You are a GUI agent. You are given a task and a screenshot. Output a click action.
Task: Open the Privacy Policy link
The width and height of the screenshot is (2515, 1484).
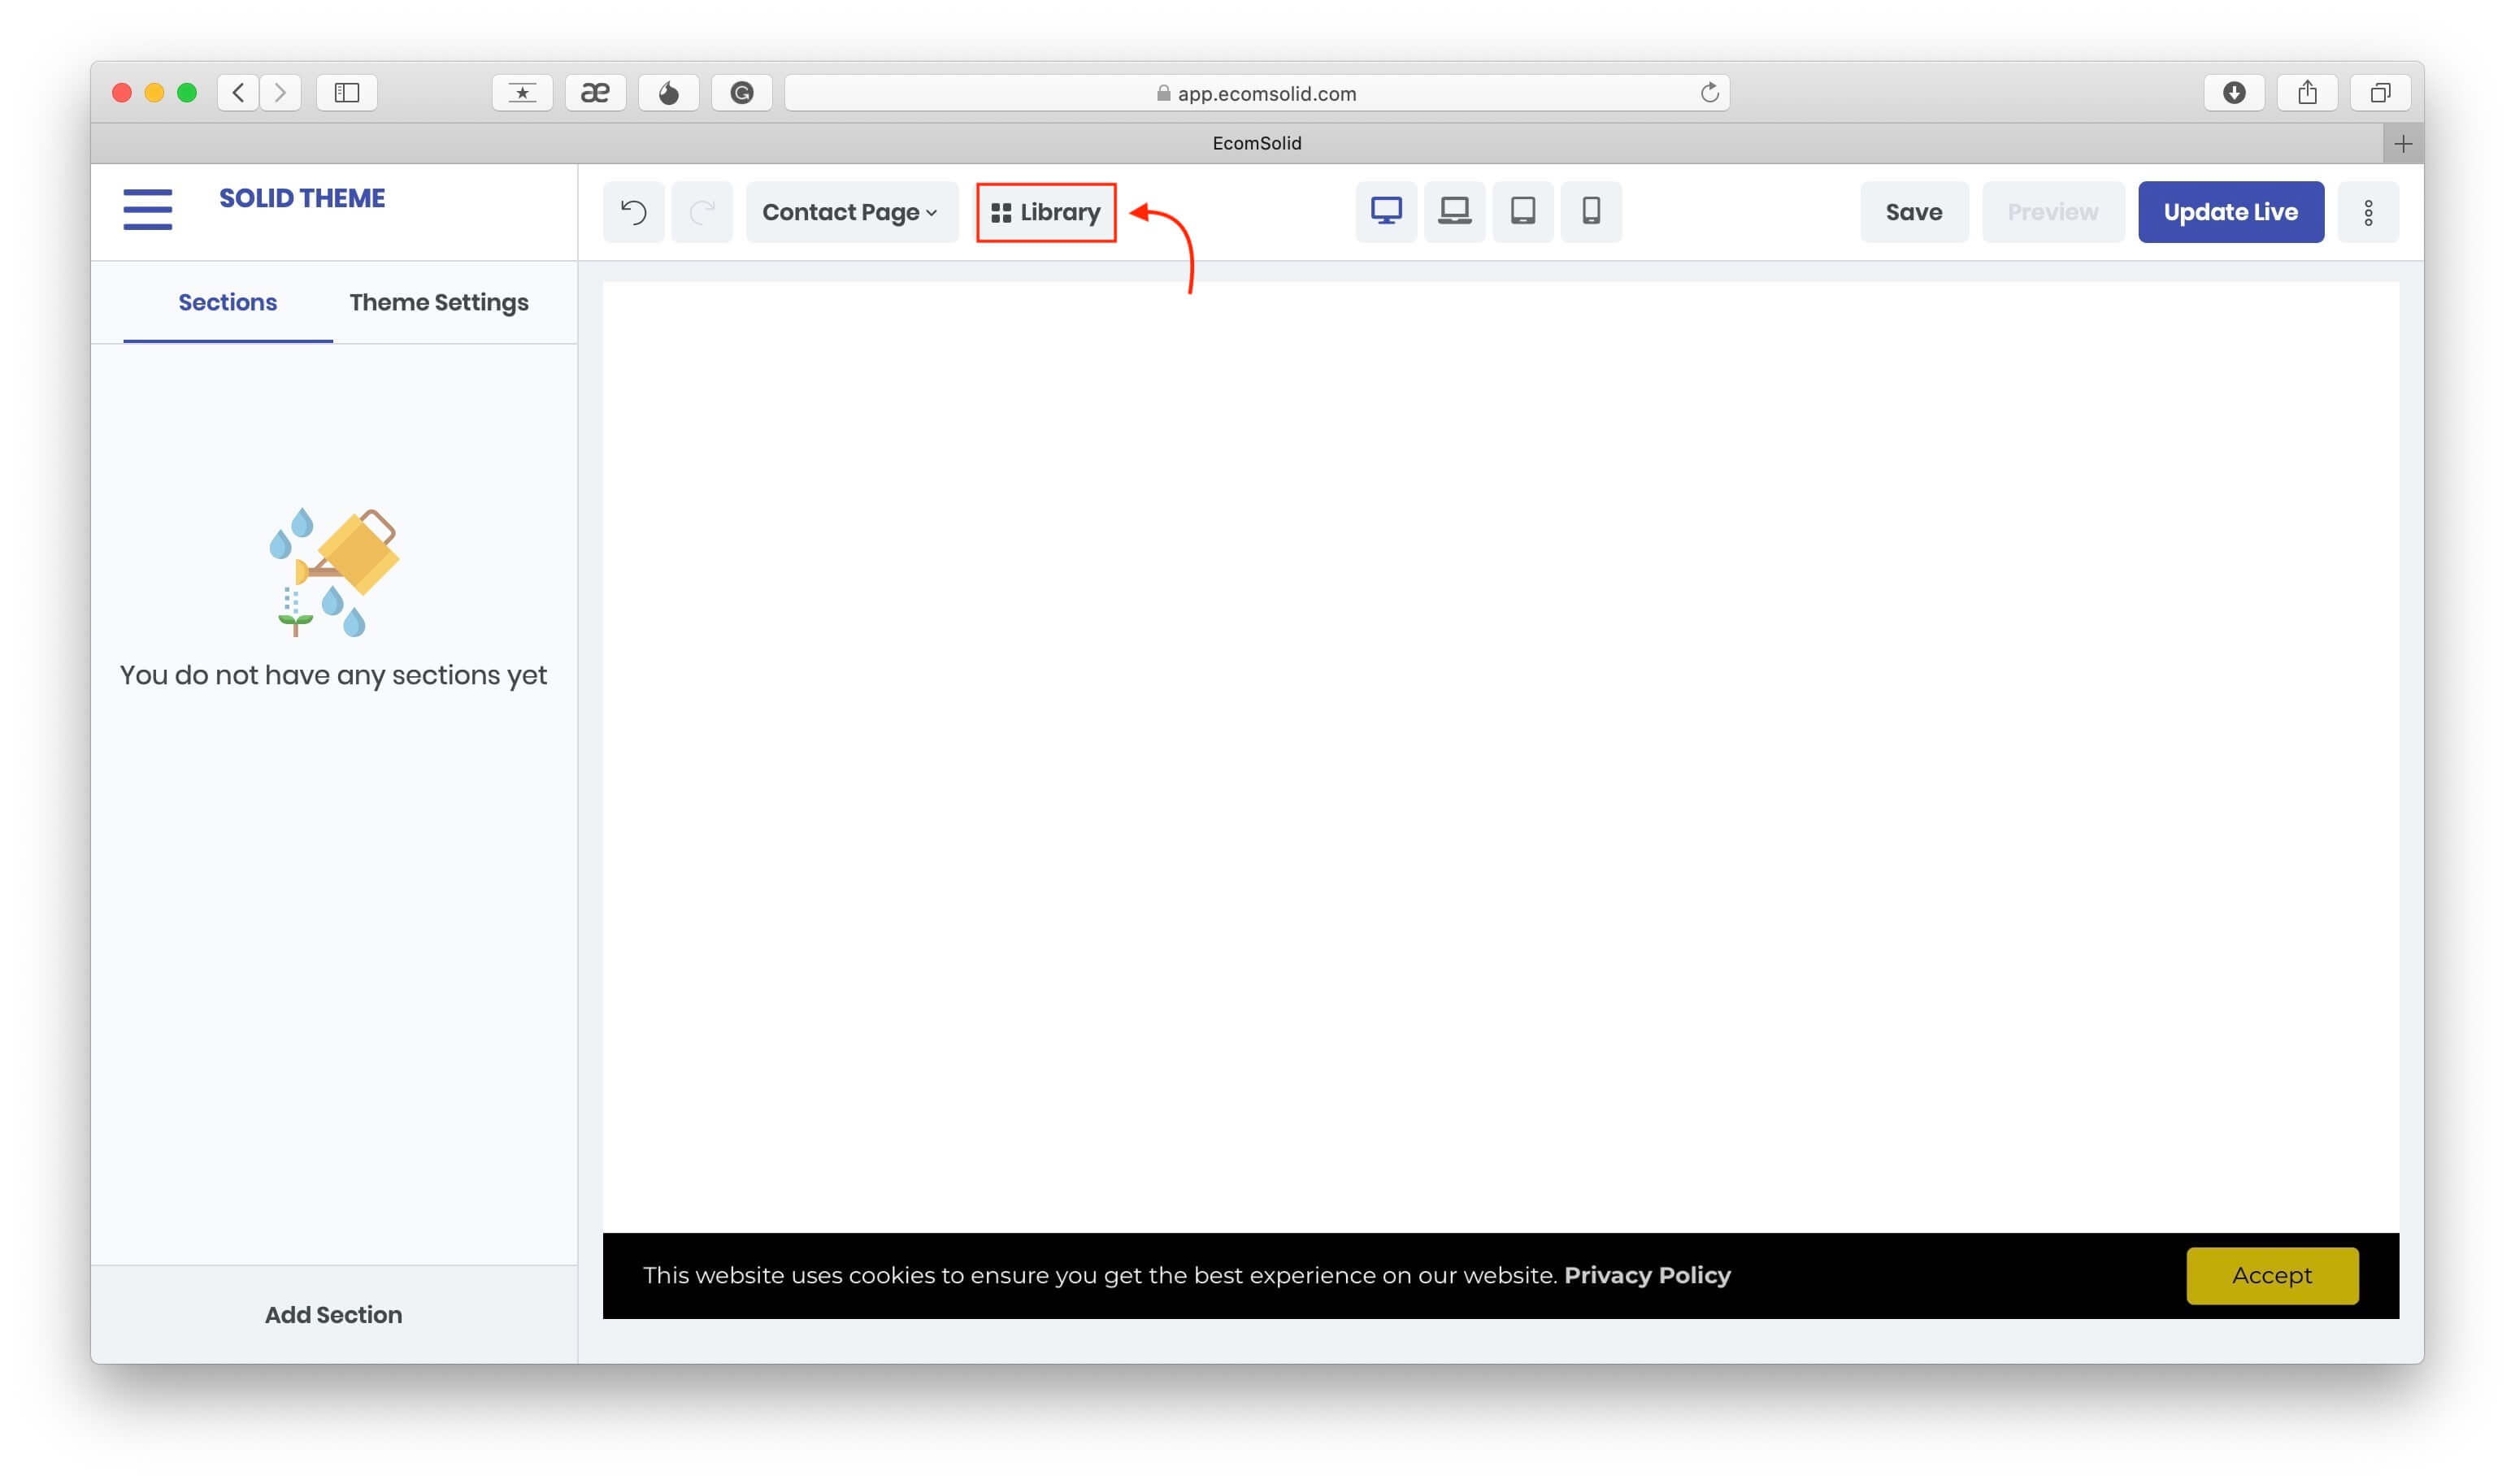click(1647, 1276)
